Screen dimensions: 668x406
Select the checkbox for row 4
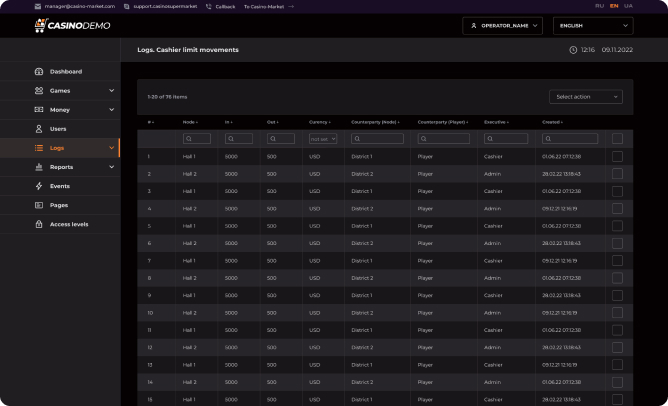point(617,209)
